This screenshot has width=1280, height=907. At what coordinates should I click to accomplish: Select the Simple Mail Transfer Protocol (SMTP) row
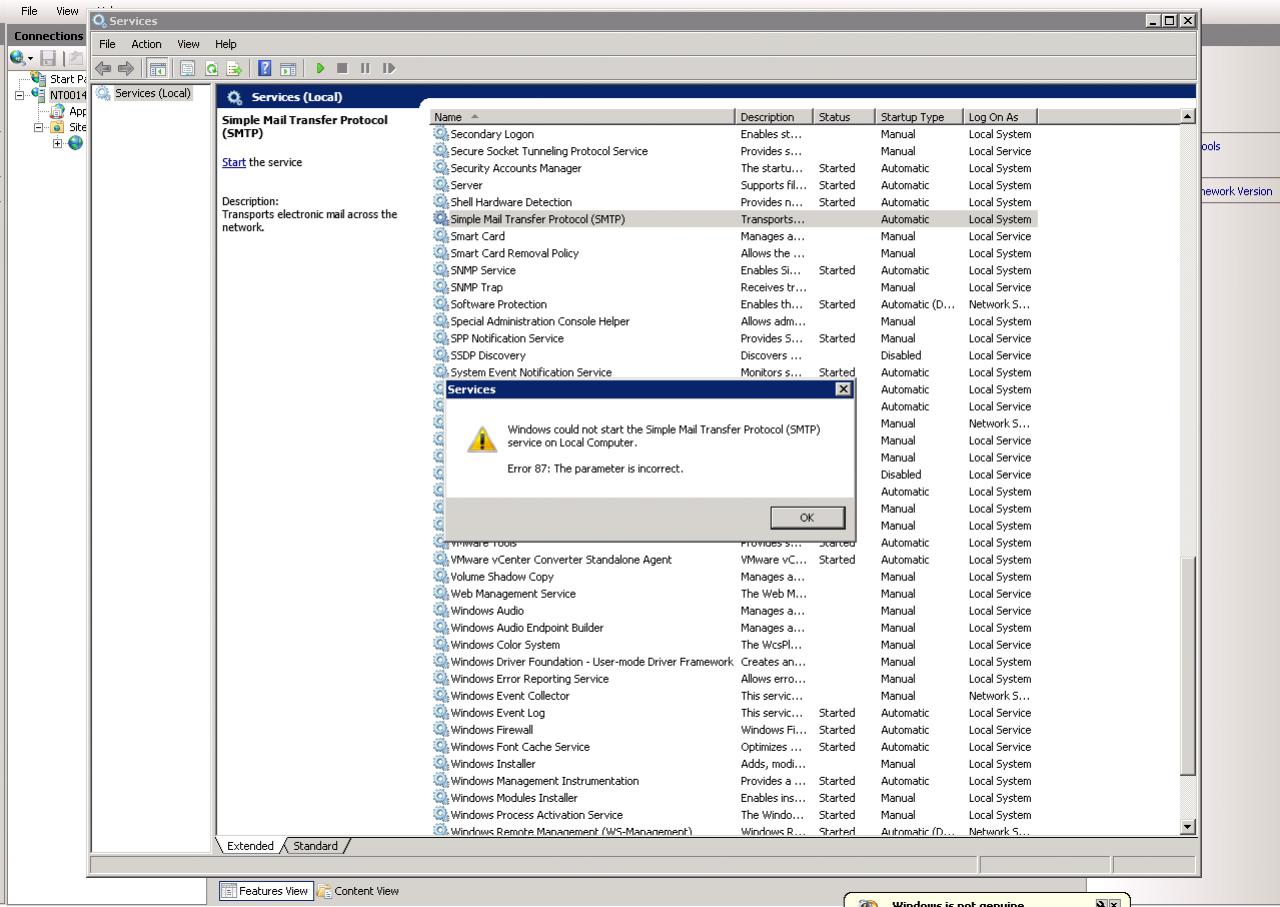coord(735,219)
